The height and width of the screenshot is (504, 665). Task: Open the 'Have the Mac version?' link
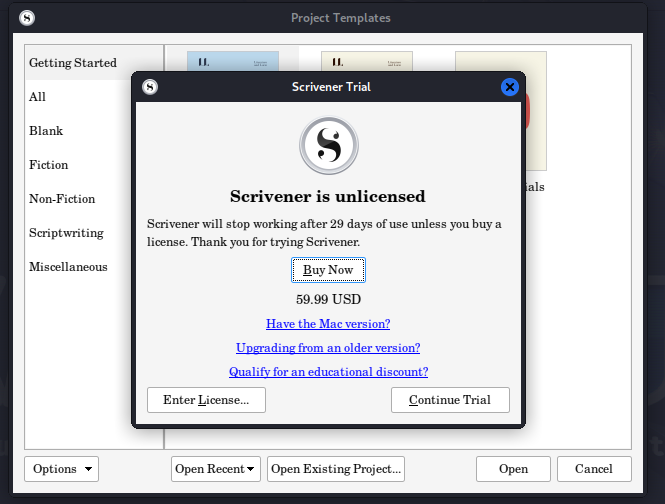328,324
